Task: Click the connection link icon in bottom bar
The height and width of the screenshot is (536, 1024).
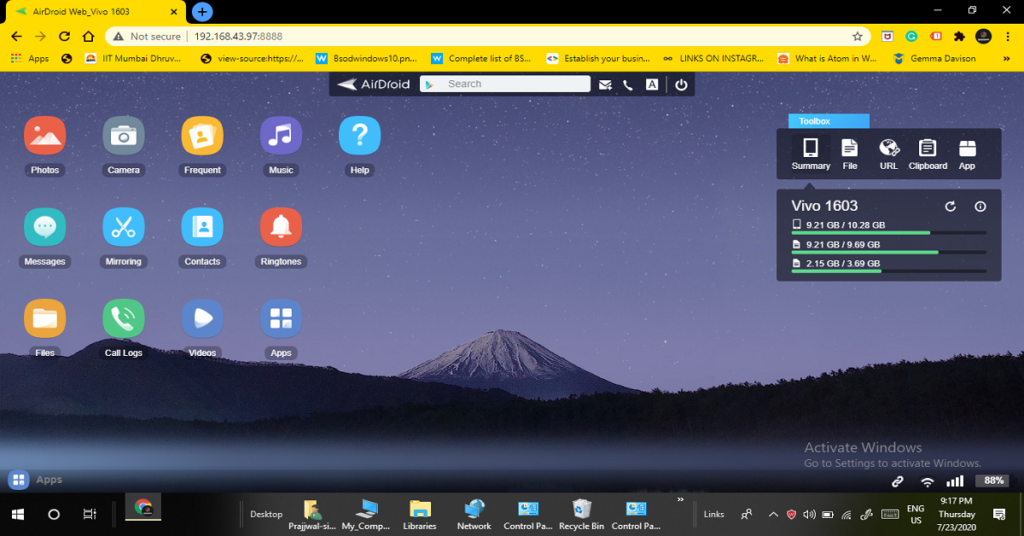Action: 898,482
